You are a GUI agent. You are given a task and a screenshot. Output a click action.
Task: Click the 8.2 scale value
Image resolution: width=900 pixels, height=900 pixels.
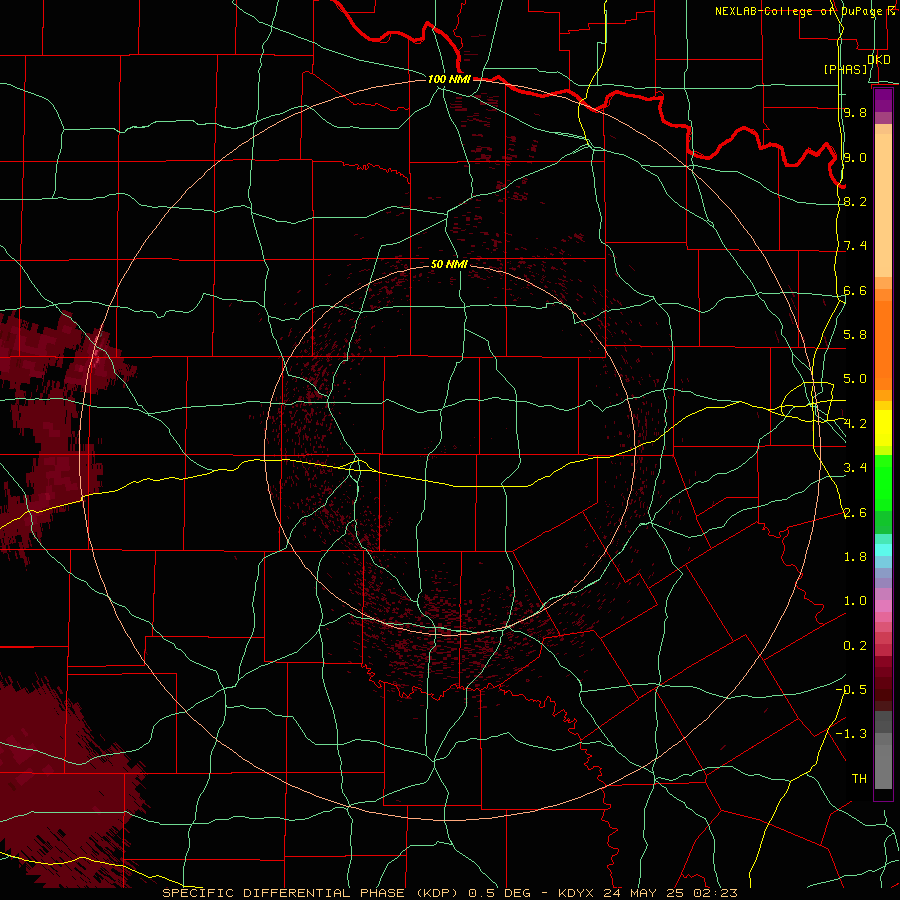(855, 201)
